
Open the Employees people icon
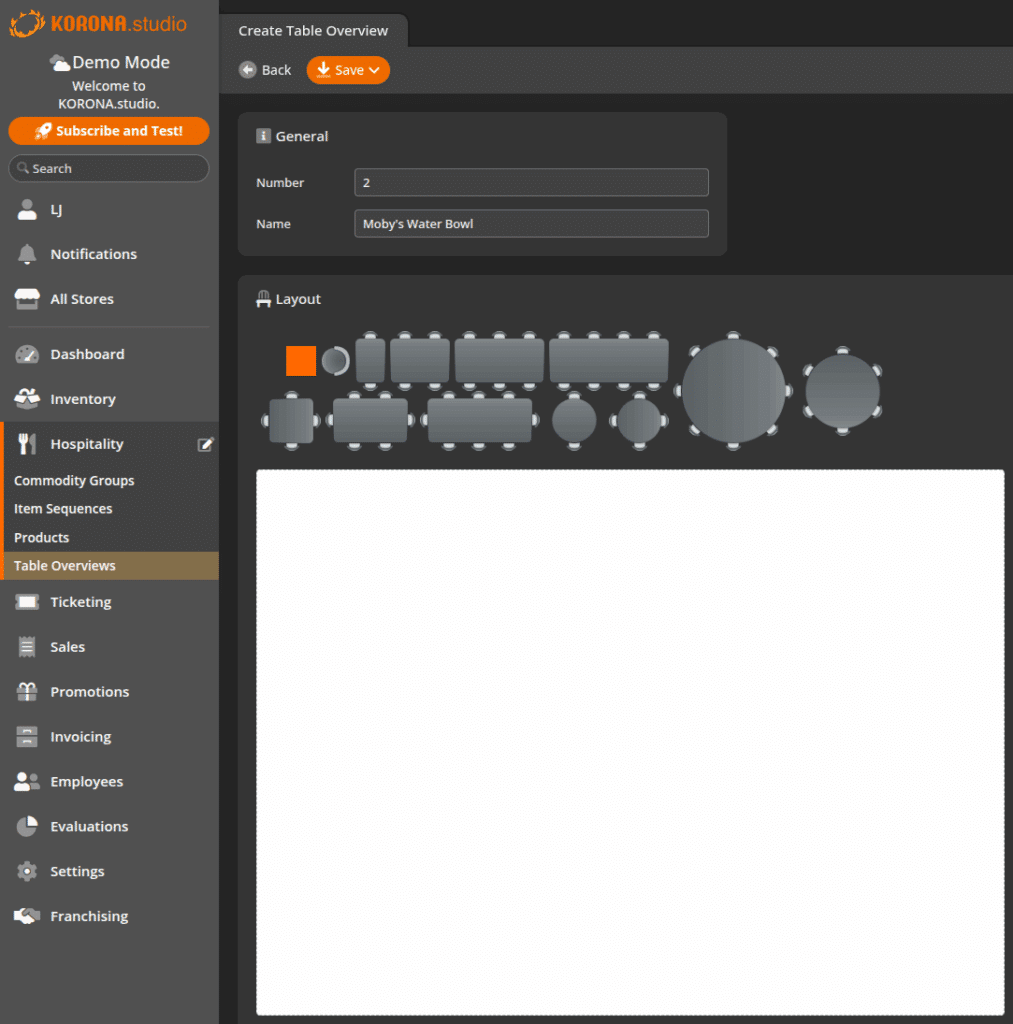[x=27, y=782]
